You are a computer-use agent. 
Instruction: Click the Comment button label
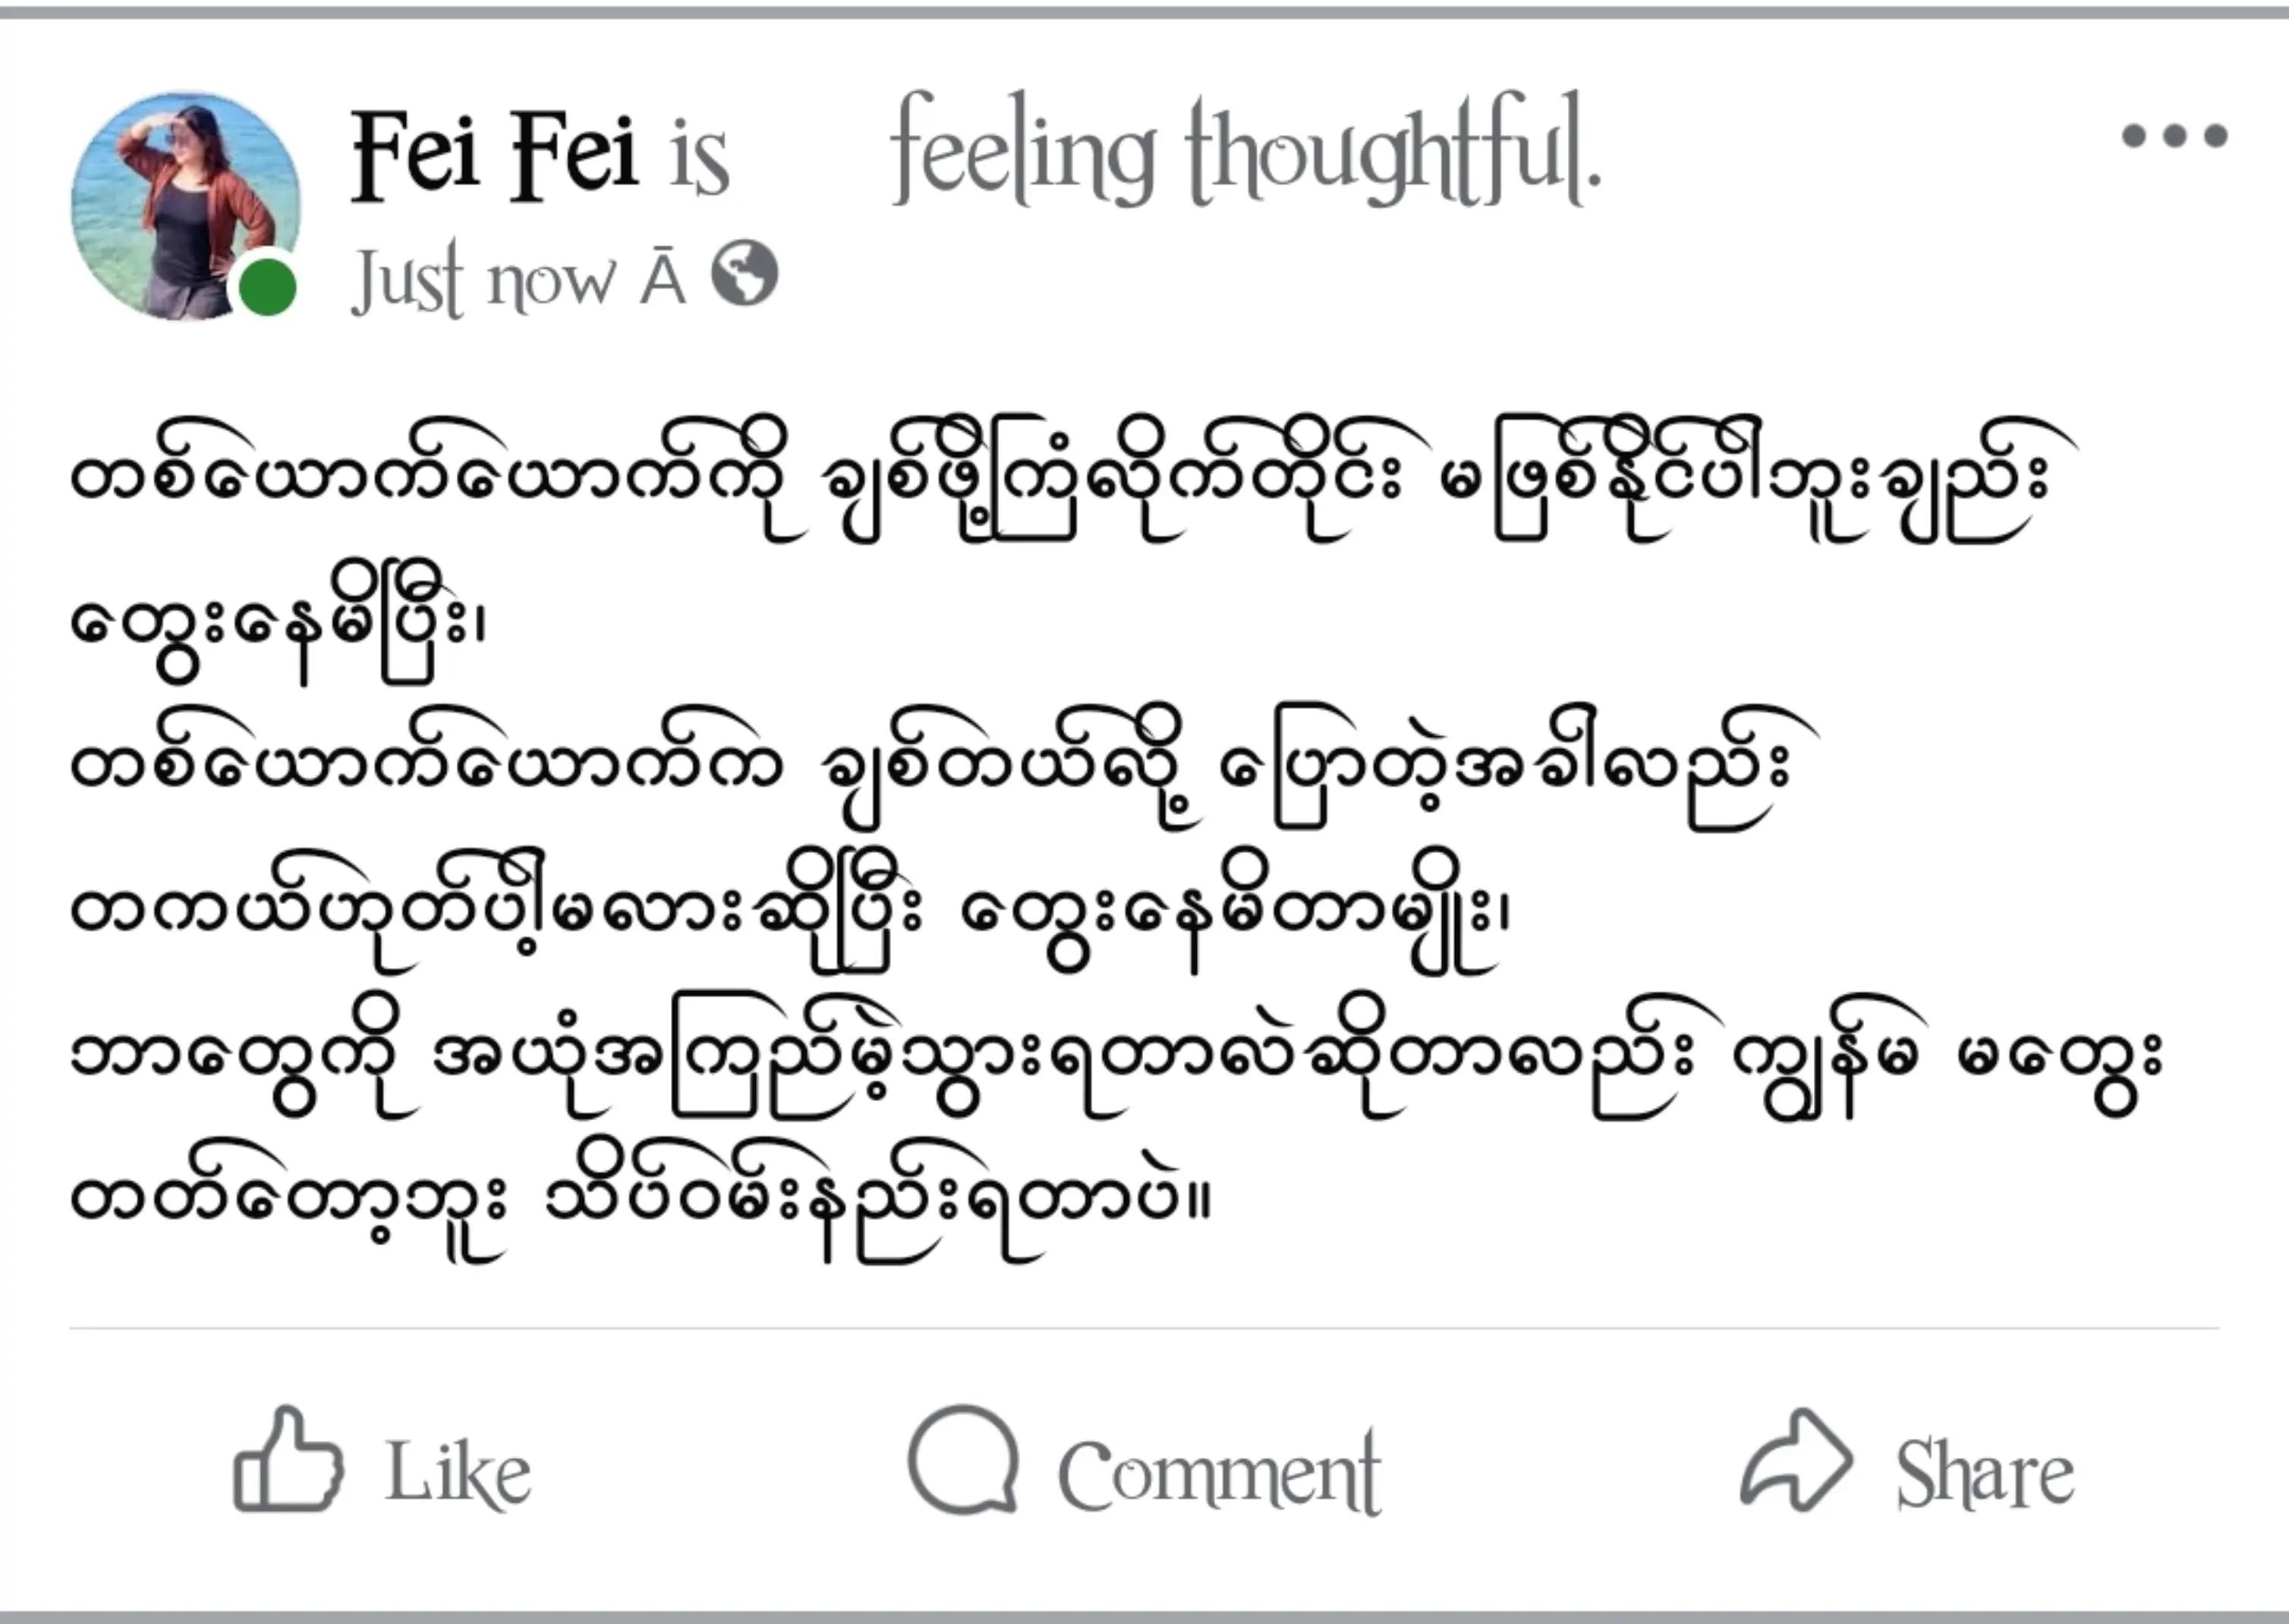pyautogui.click(x=1220, y=1472)
